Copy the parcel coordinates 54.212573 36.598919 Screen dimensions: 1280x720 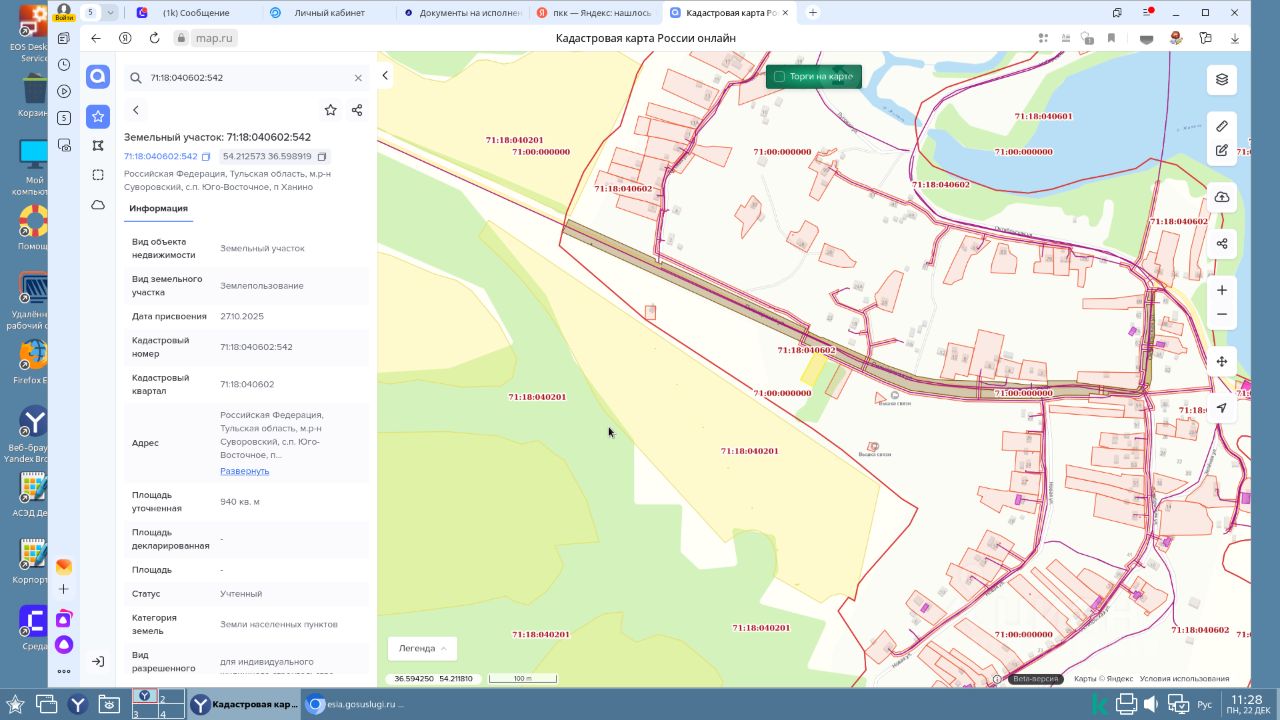pyautogui.click(x=322, y=157)
